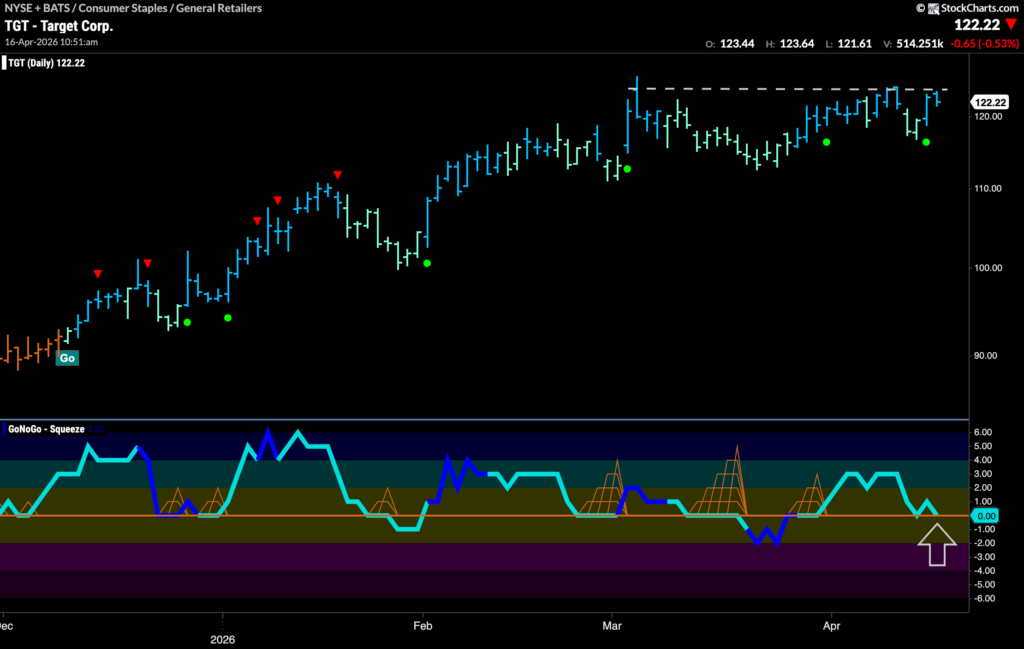The image size is (1024, 649).
Task: Click the red down arrow beside 122.22
Action: point(1012,25)
